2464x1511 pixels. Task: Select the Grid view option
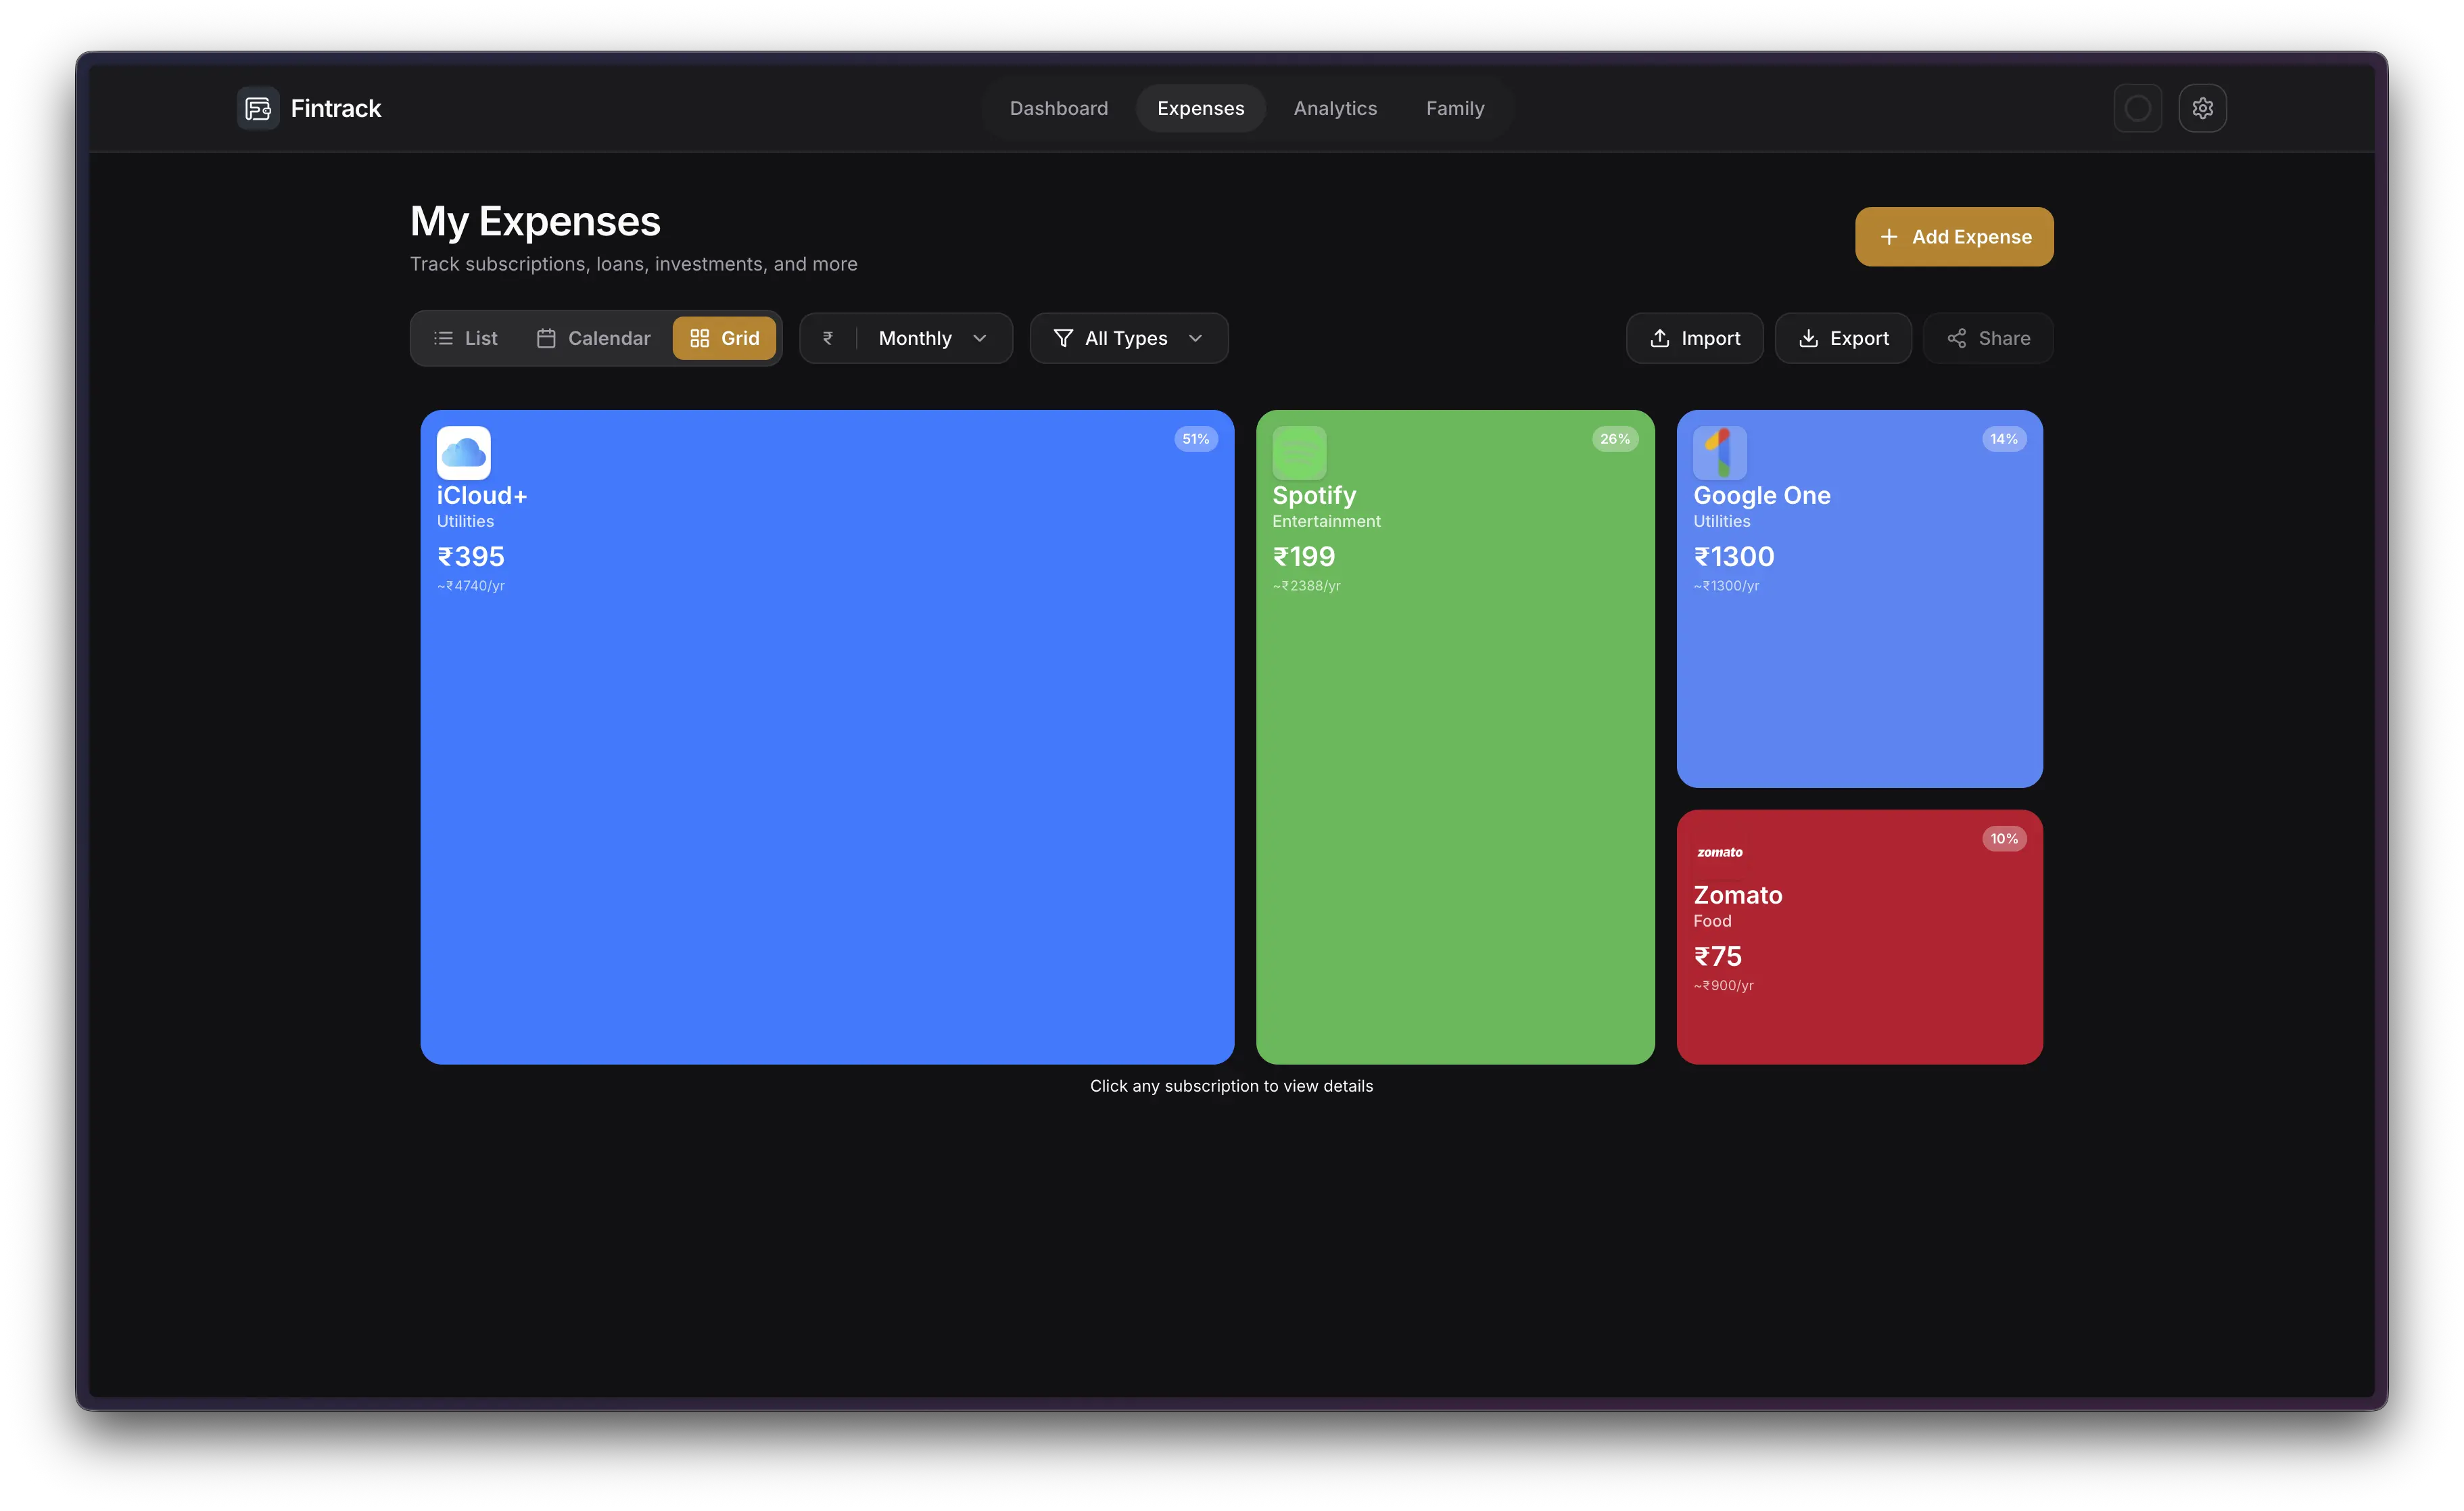click(x=724, y=338)
